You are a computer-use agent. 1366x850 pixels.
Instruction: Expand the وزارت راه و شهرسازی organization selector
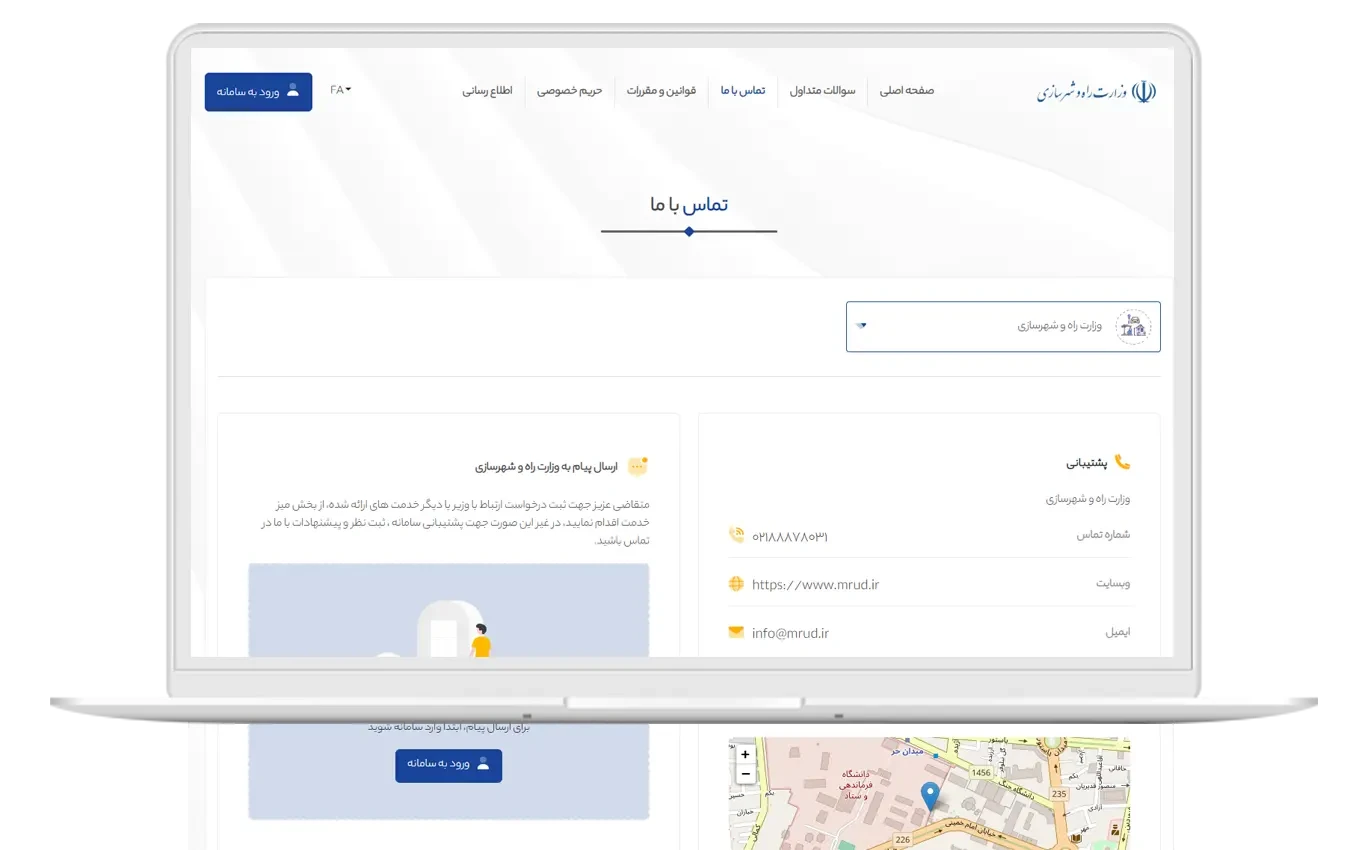tap(1002, 327)
